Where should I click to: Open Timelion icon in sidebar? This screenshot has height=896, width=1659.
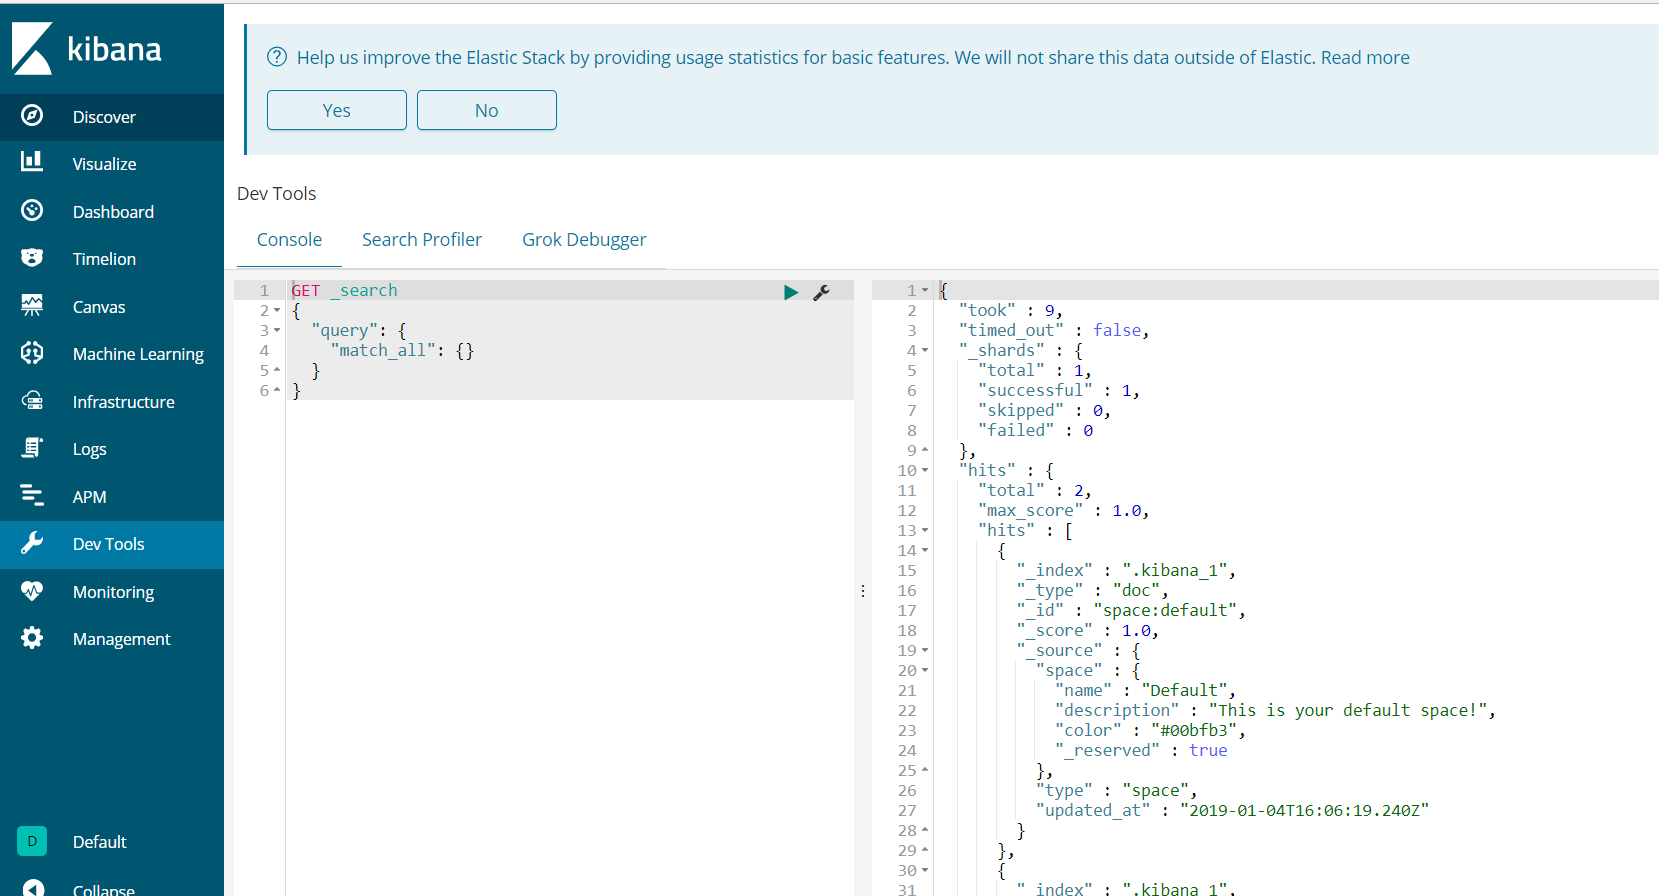[32, 258]
